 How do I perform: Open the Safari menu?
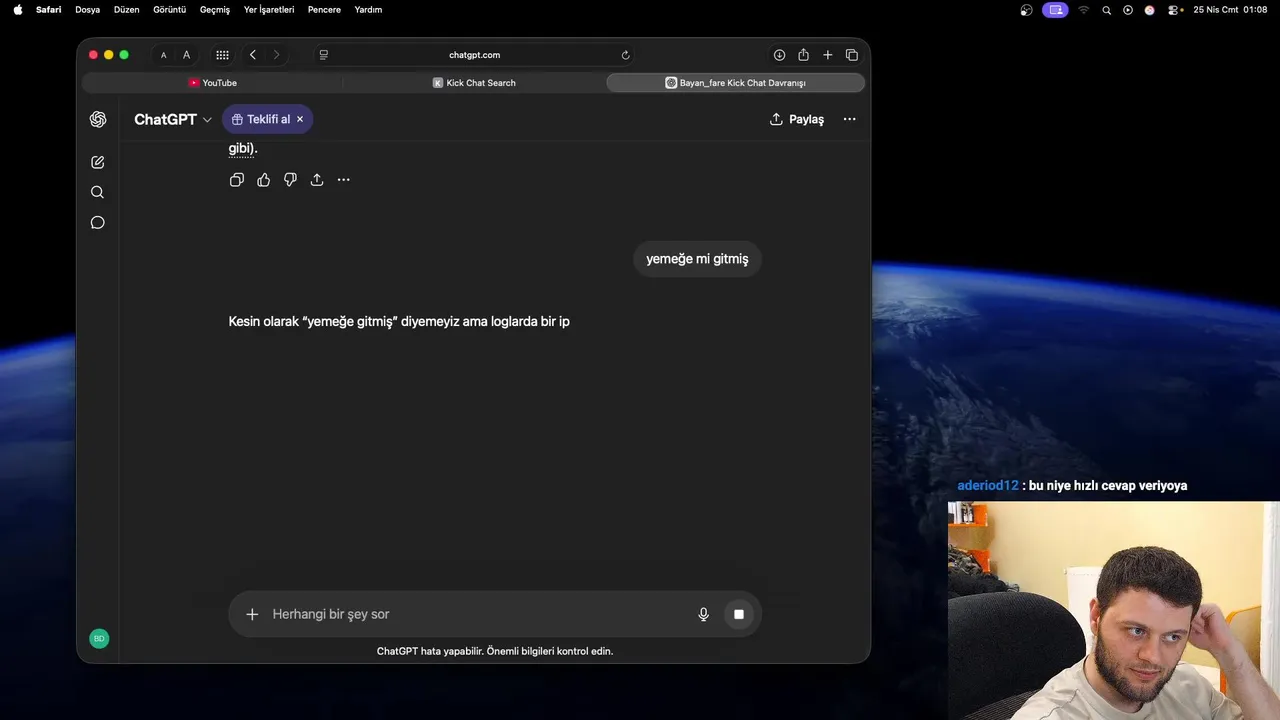[48, 10]
